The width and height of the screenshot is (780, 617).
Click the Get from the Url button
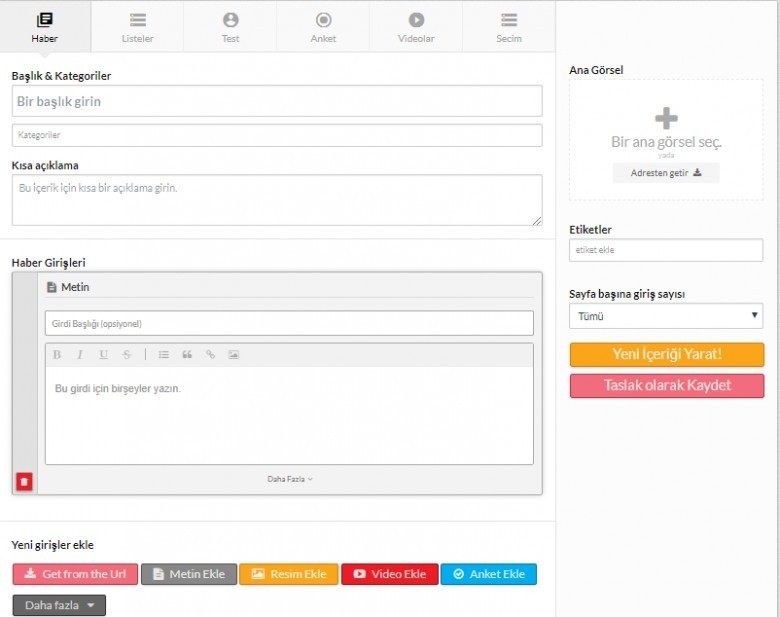pos(75,574)
